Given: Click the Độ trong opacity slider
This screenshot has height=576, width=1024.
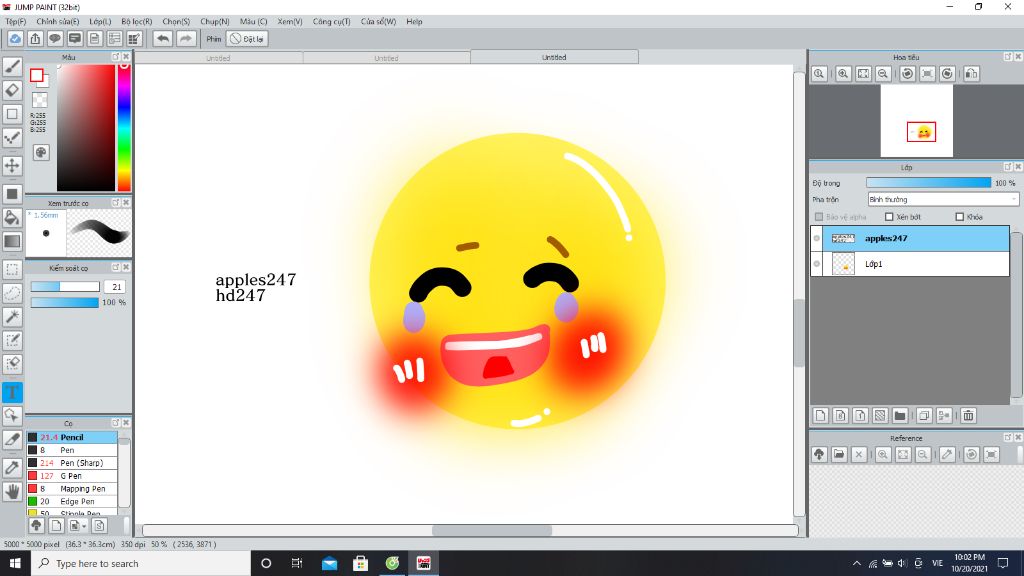Looking at the screenshot, I should pos(928,183).
